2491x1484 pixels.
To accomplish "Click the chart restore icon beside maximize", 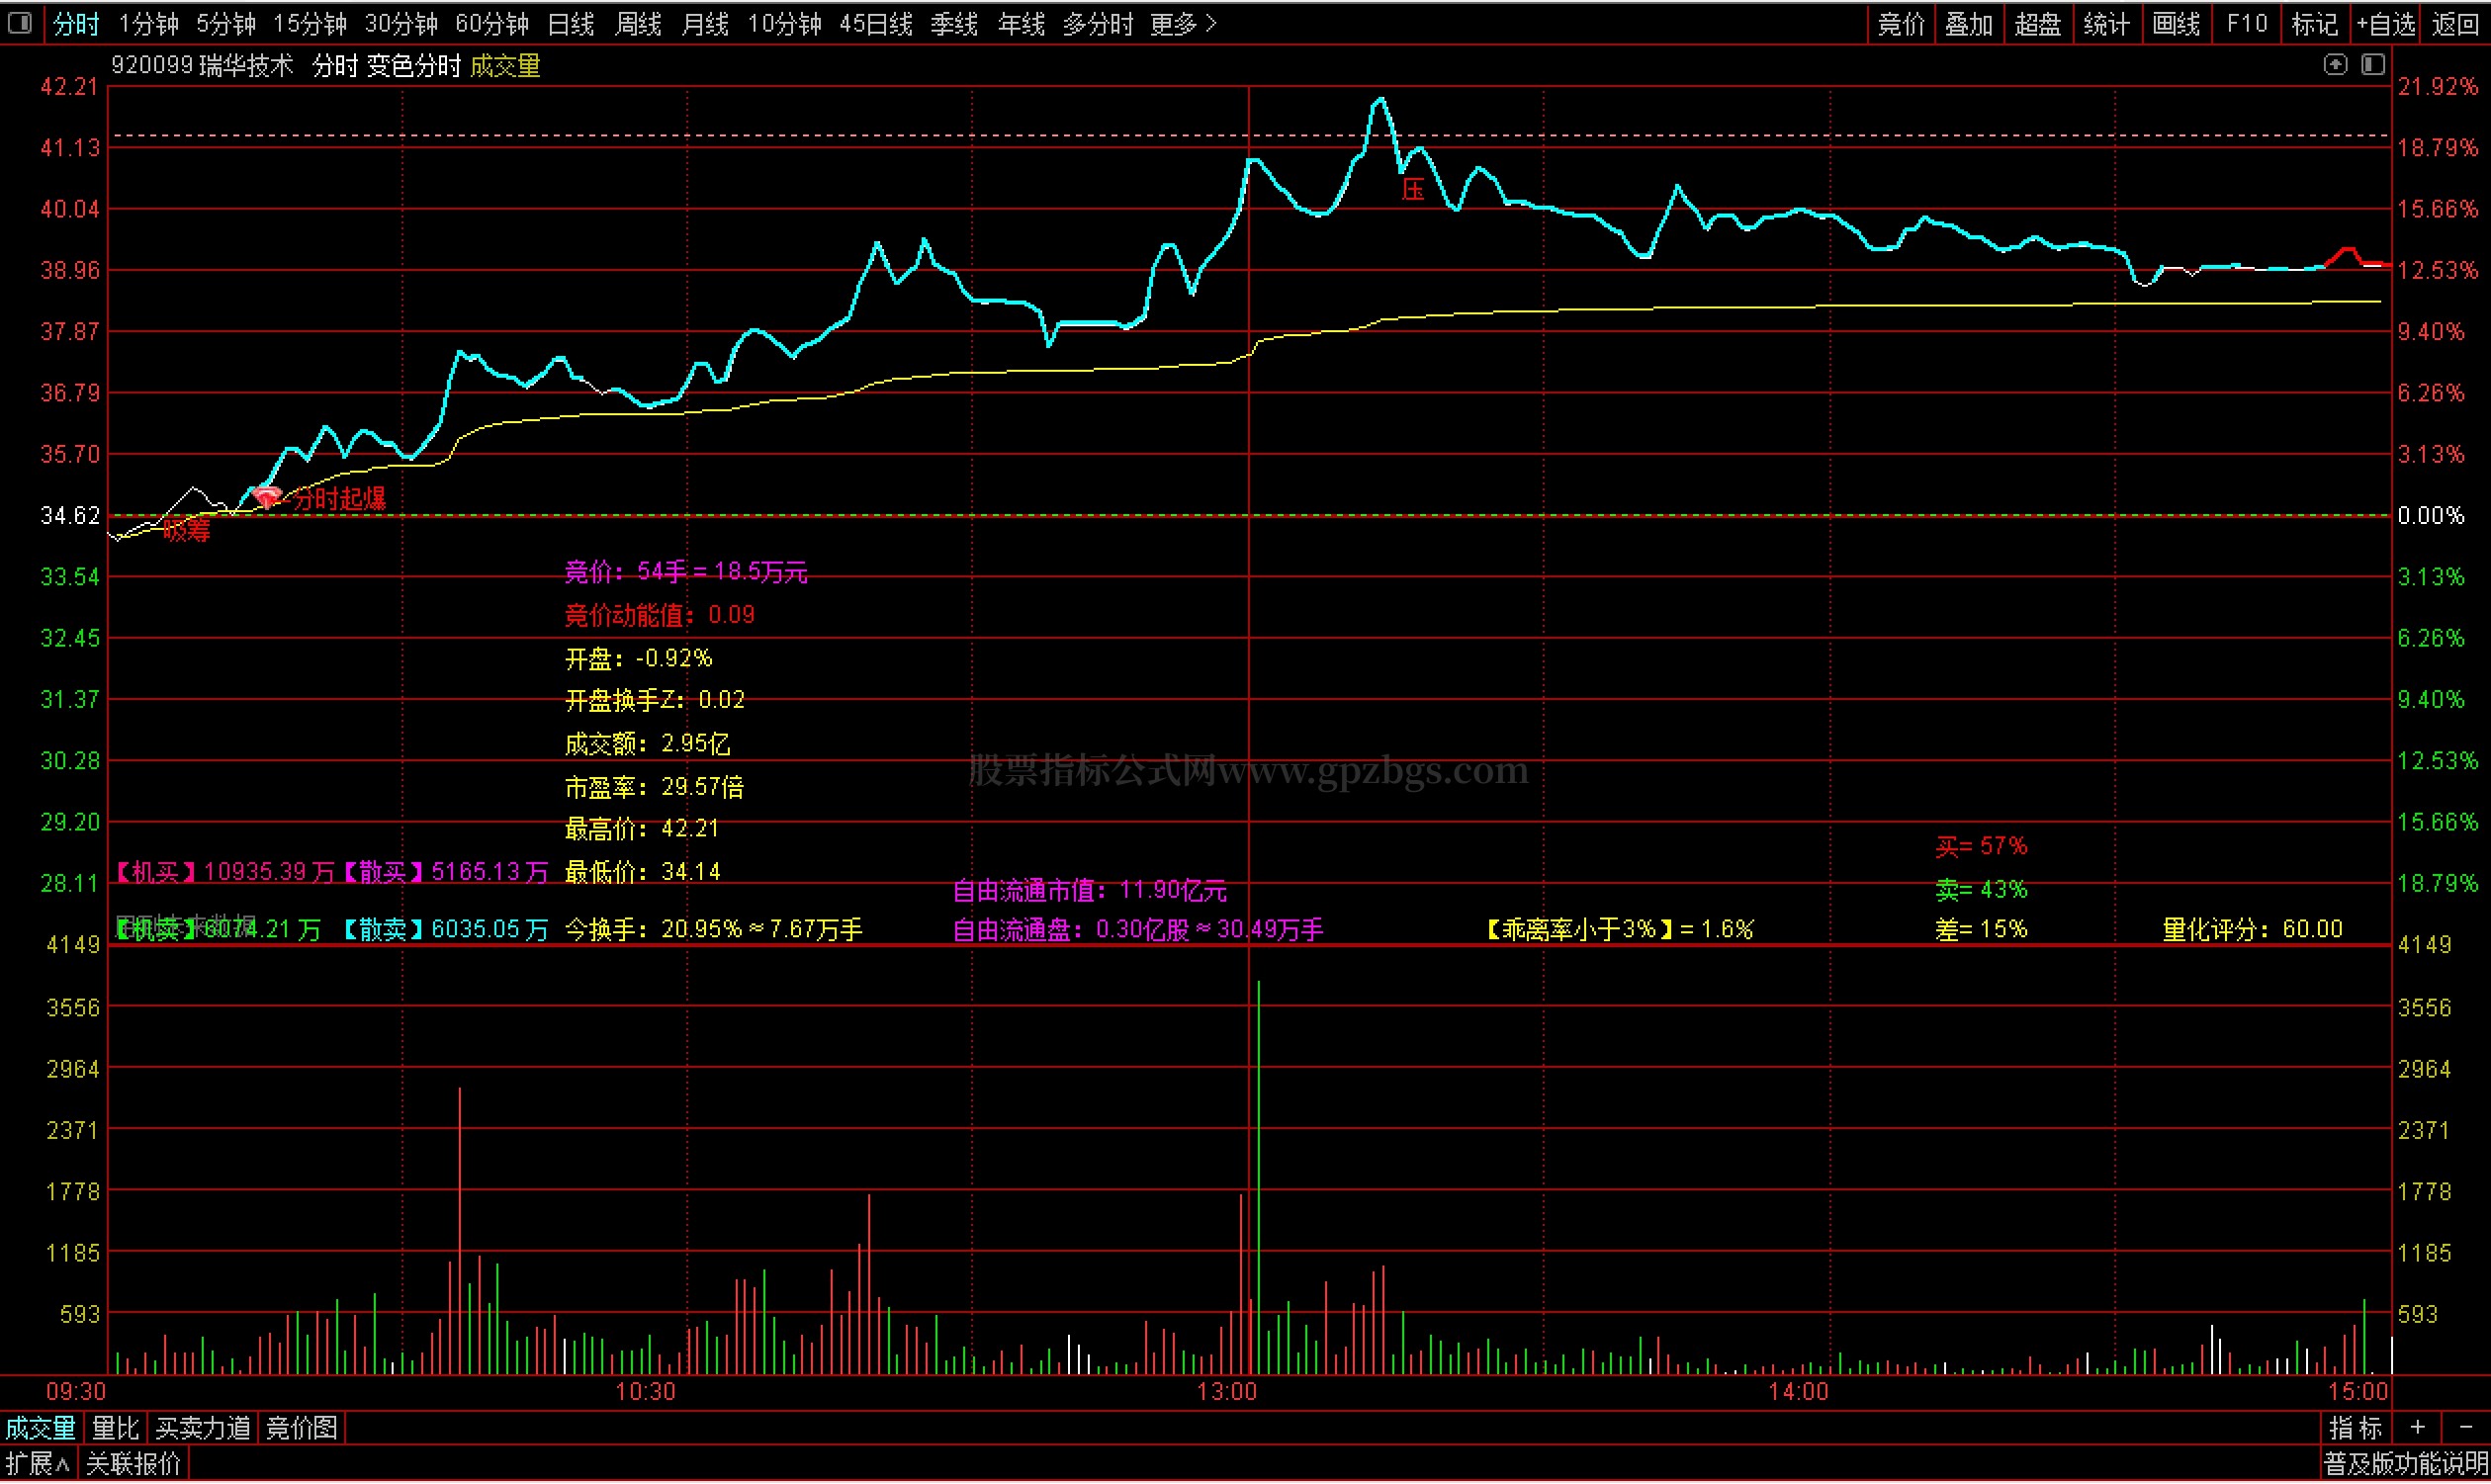I will [2334, 65].
